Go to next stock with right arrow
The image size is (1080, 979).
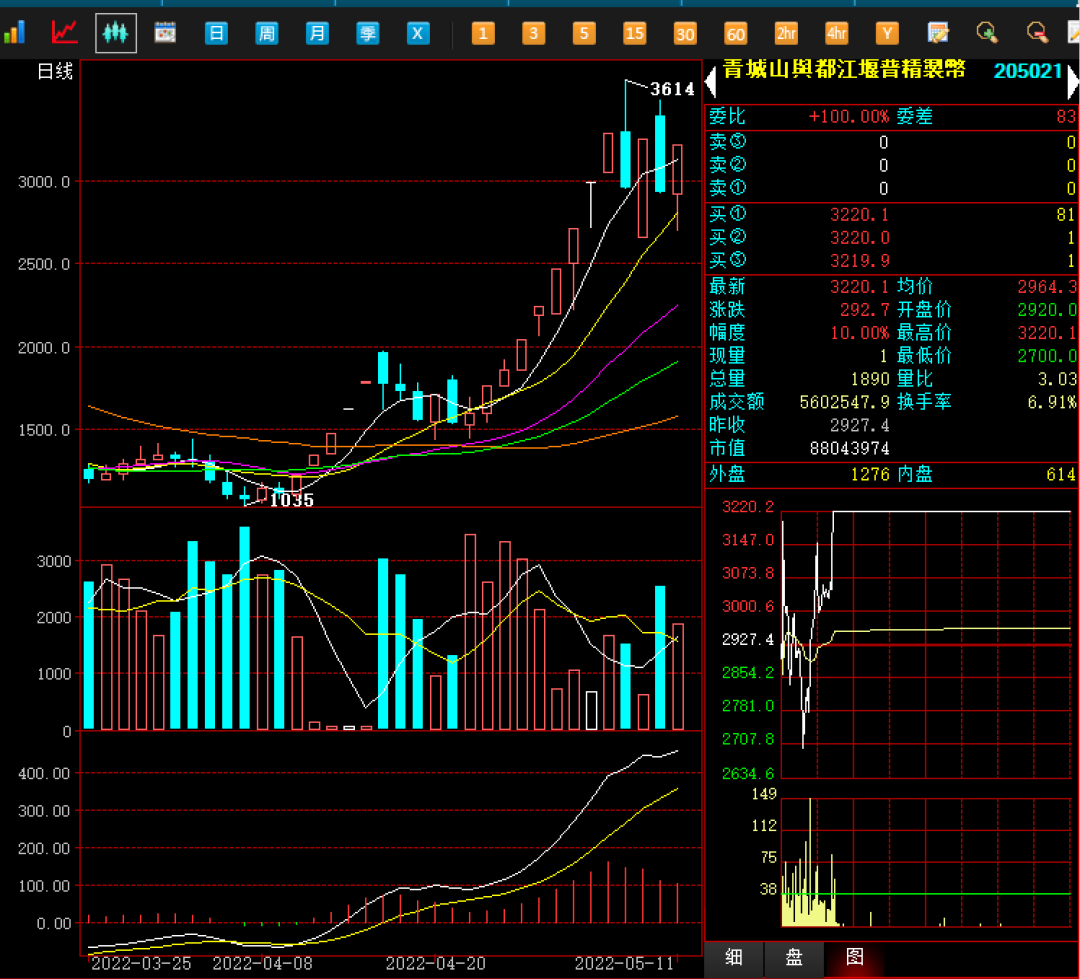(1073, 82)
